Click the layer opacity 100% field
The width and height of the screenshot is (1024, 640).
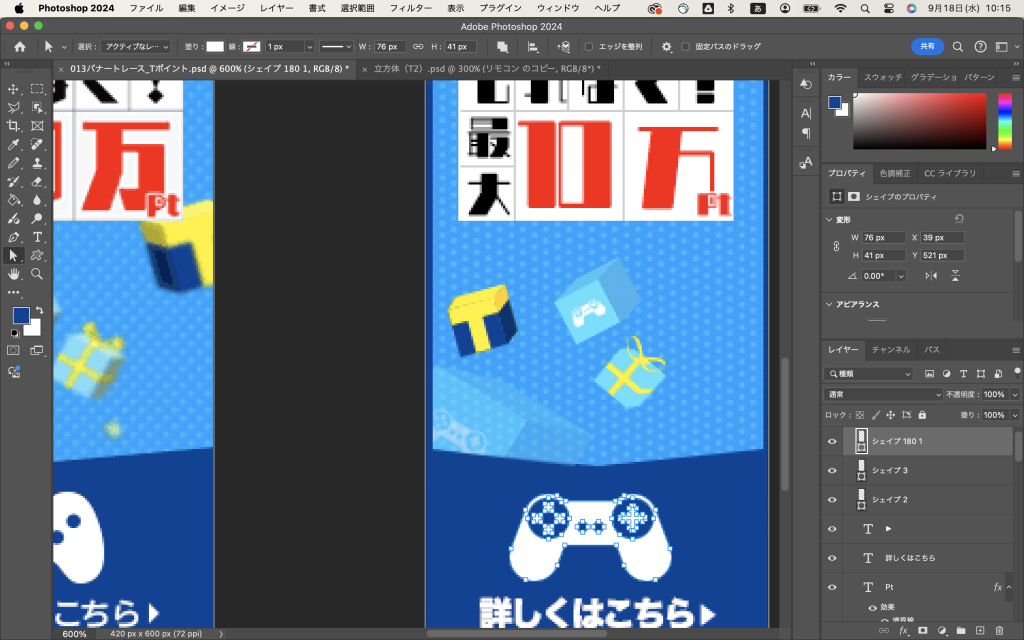pyautogui.click(x=994, y=394)
